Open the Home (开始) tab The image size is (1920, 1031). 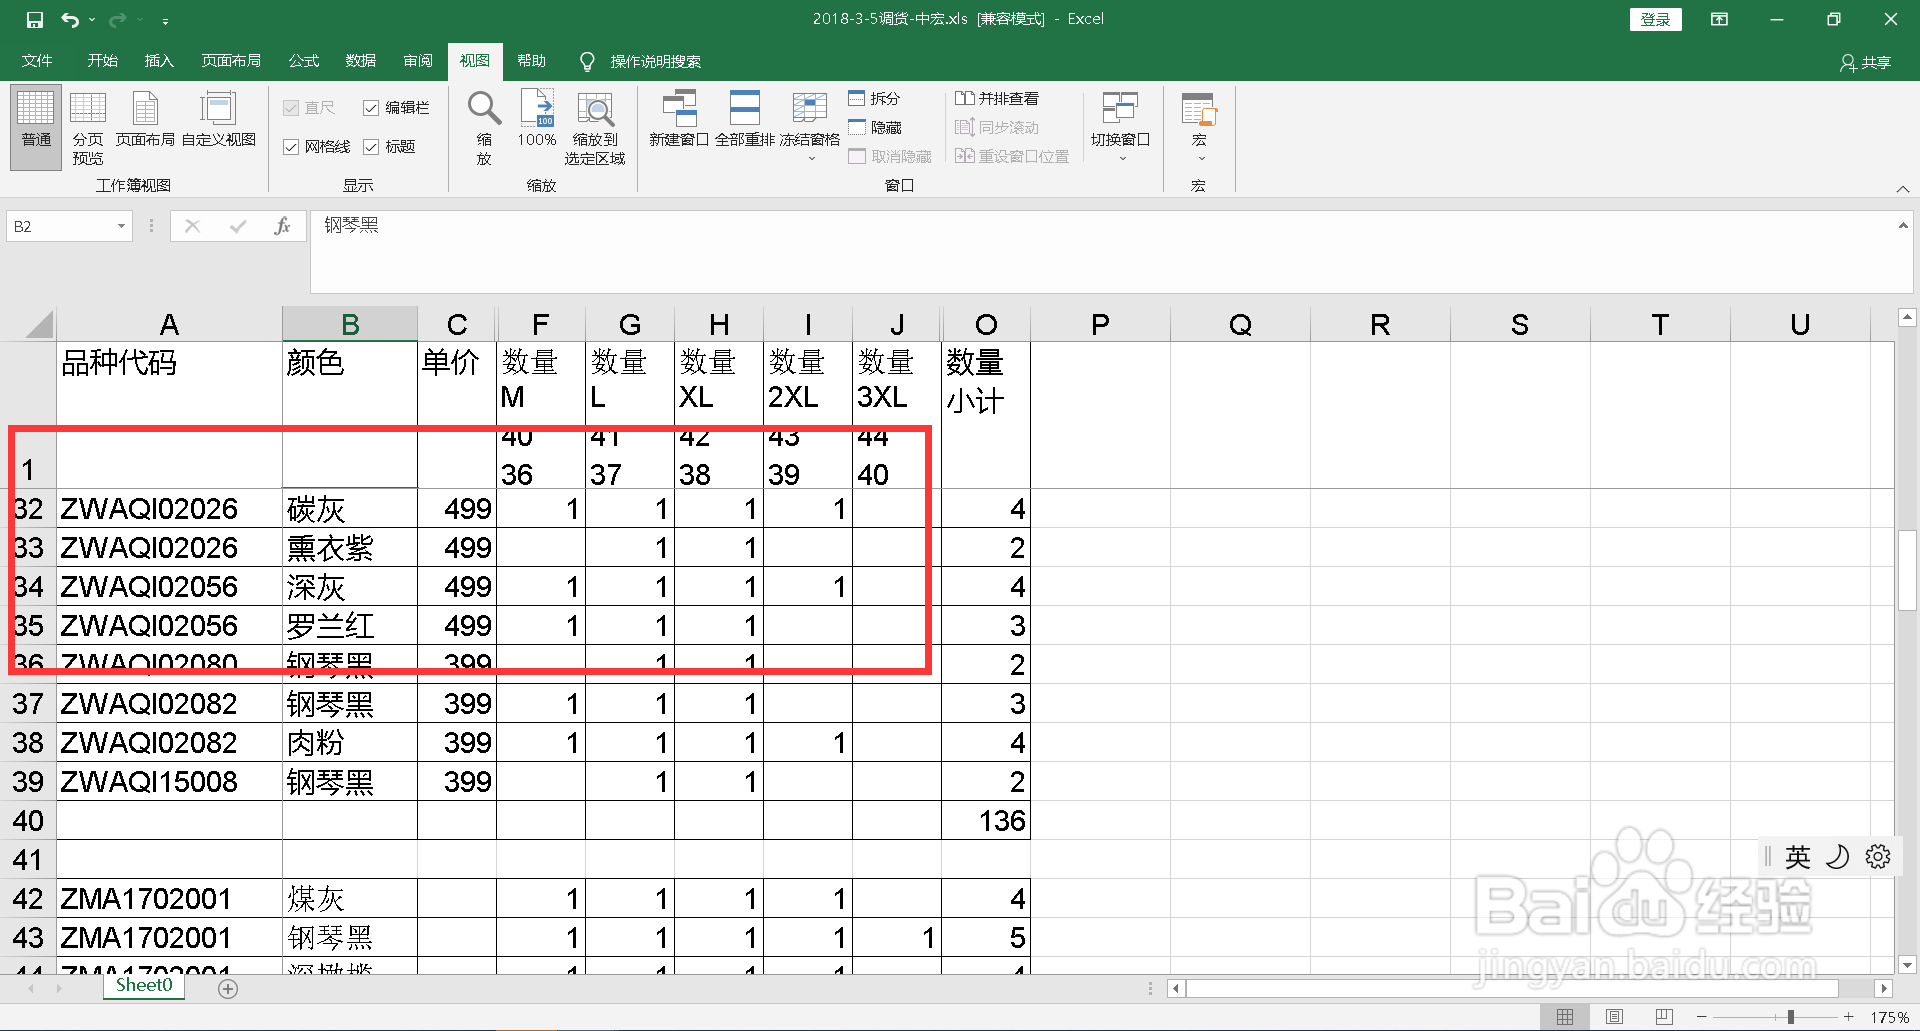[x=102, y=61]
